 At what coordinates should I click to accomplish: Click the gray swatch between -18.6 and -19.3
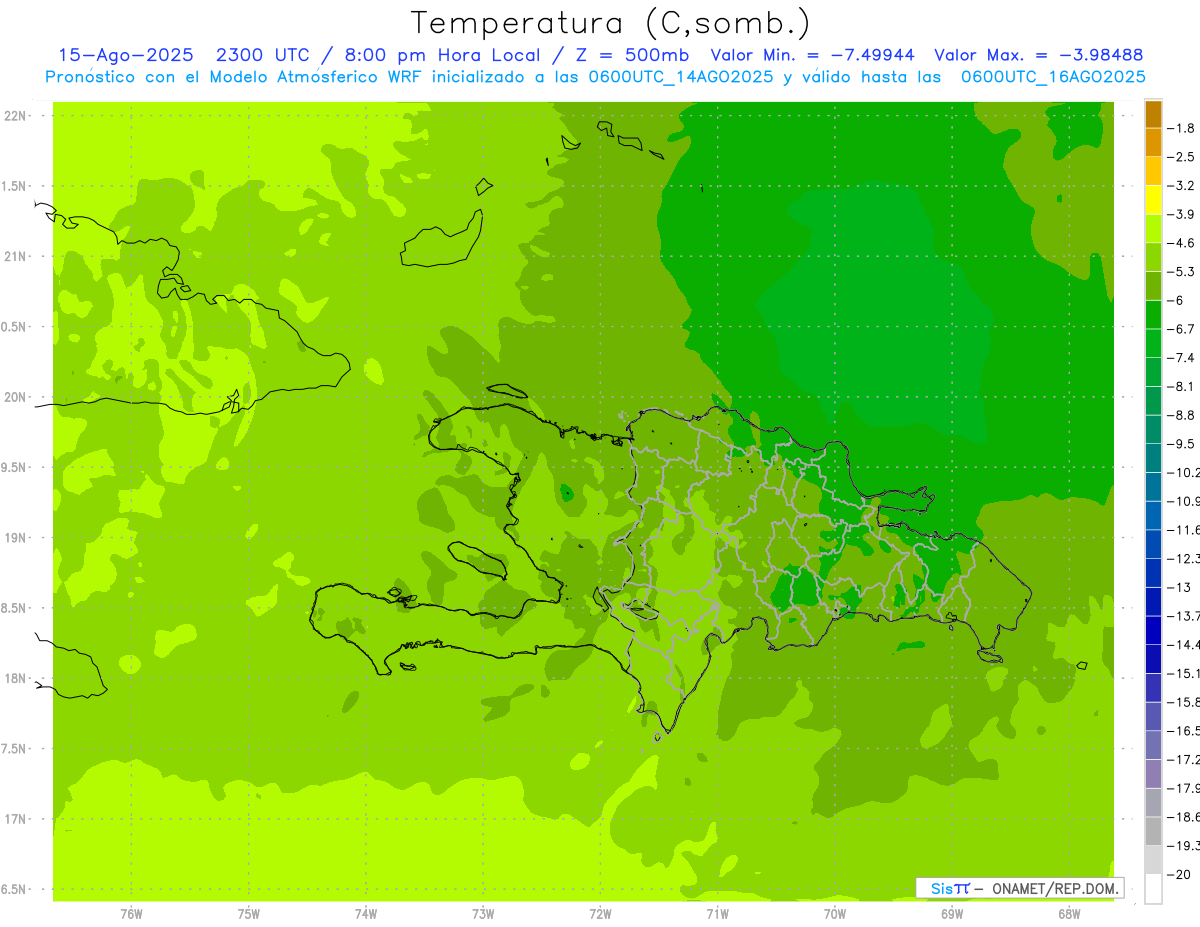tap(1153, 830)
